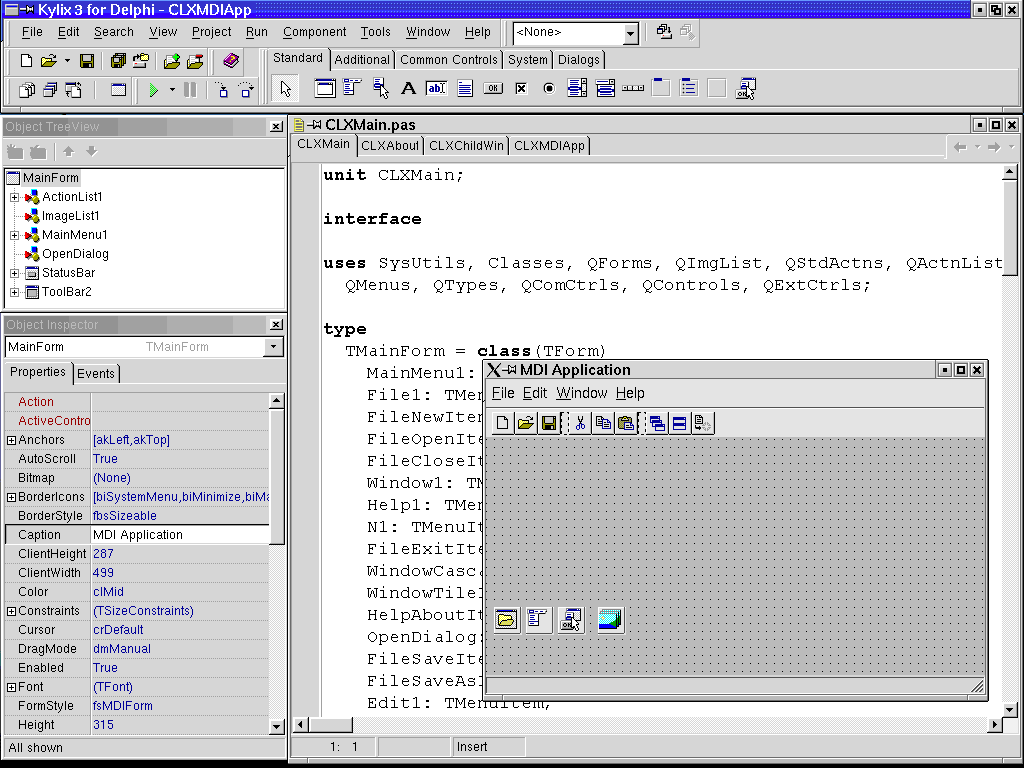Image resolution: width=1024 pixels, height=768 pixels.
Task: Expand the BorderIcons property
Action: (11, 497)
